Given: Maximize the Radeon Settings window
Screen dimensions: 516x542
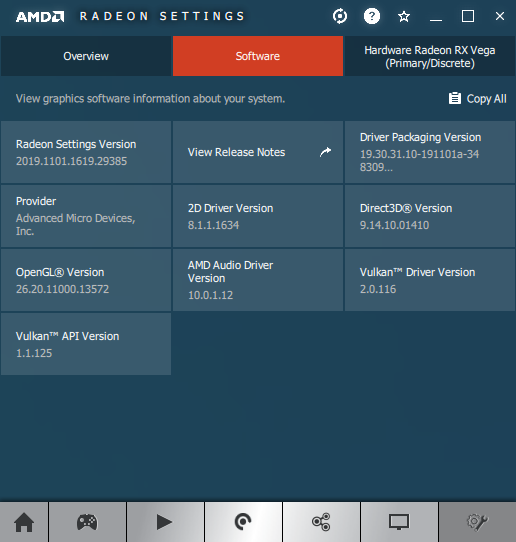Looking at the screenshot, I should (468, 16).
